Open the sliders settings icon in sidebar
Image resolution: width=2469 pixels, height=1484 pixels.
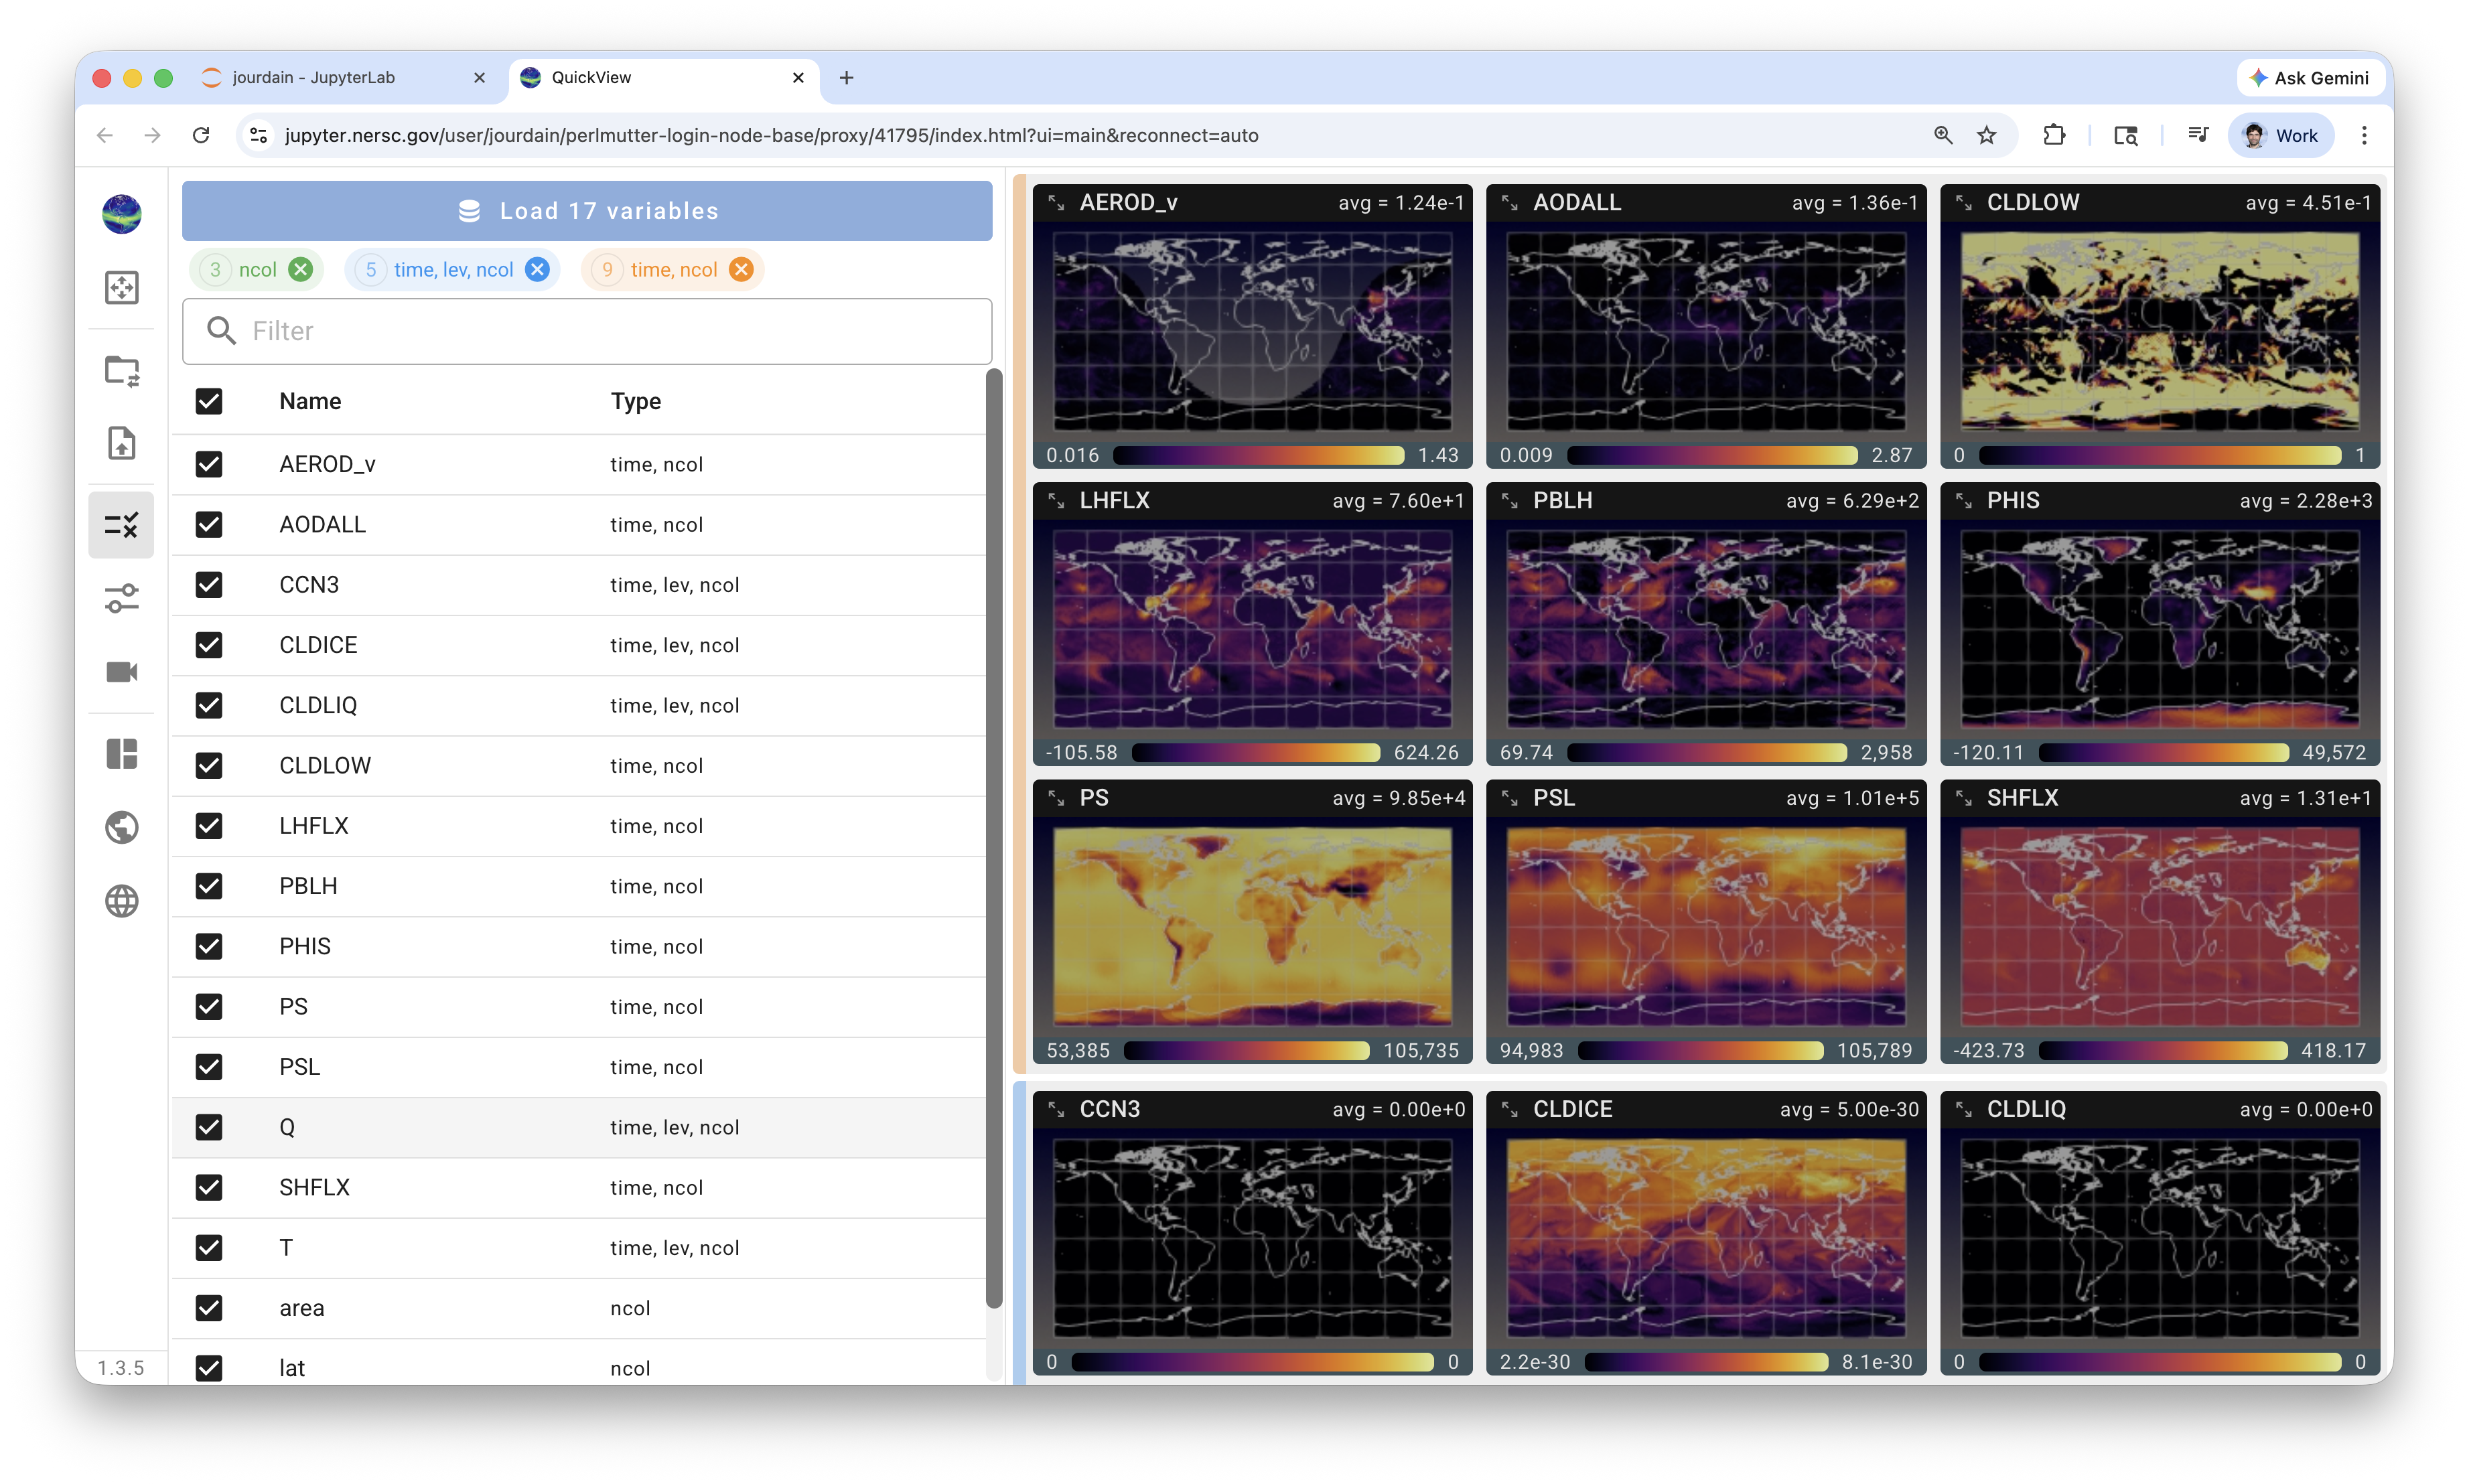click(x=121, y=598)
